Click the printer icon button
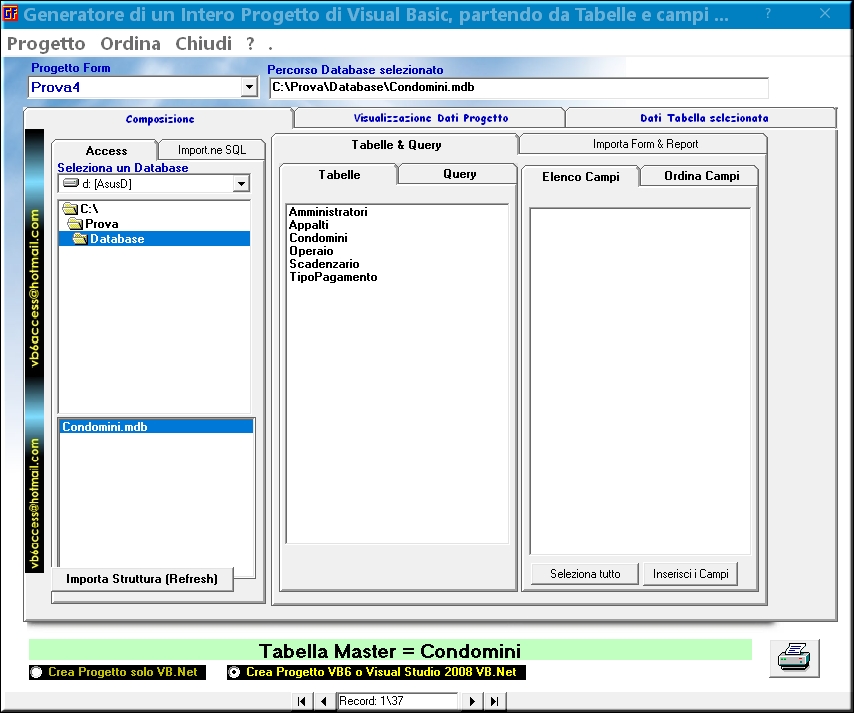Image resolution: width=854 pixels, height=713 pixels. pyautogui.click(x=794, y=658)
